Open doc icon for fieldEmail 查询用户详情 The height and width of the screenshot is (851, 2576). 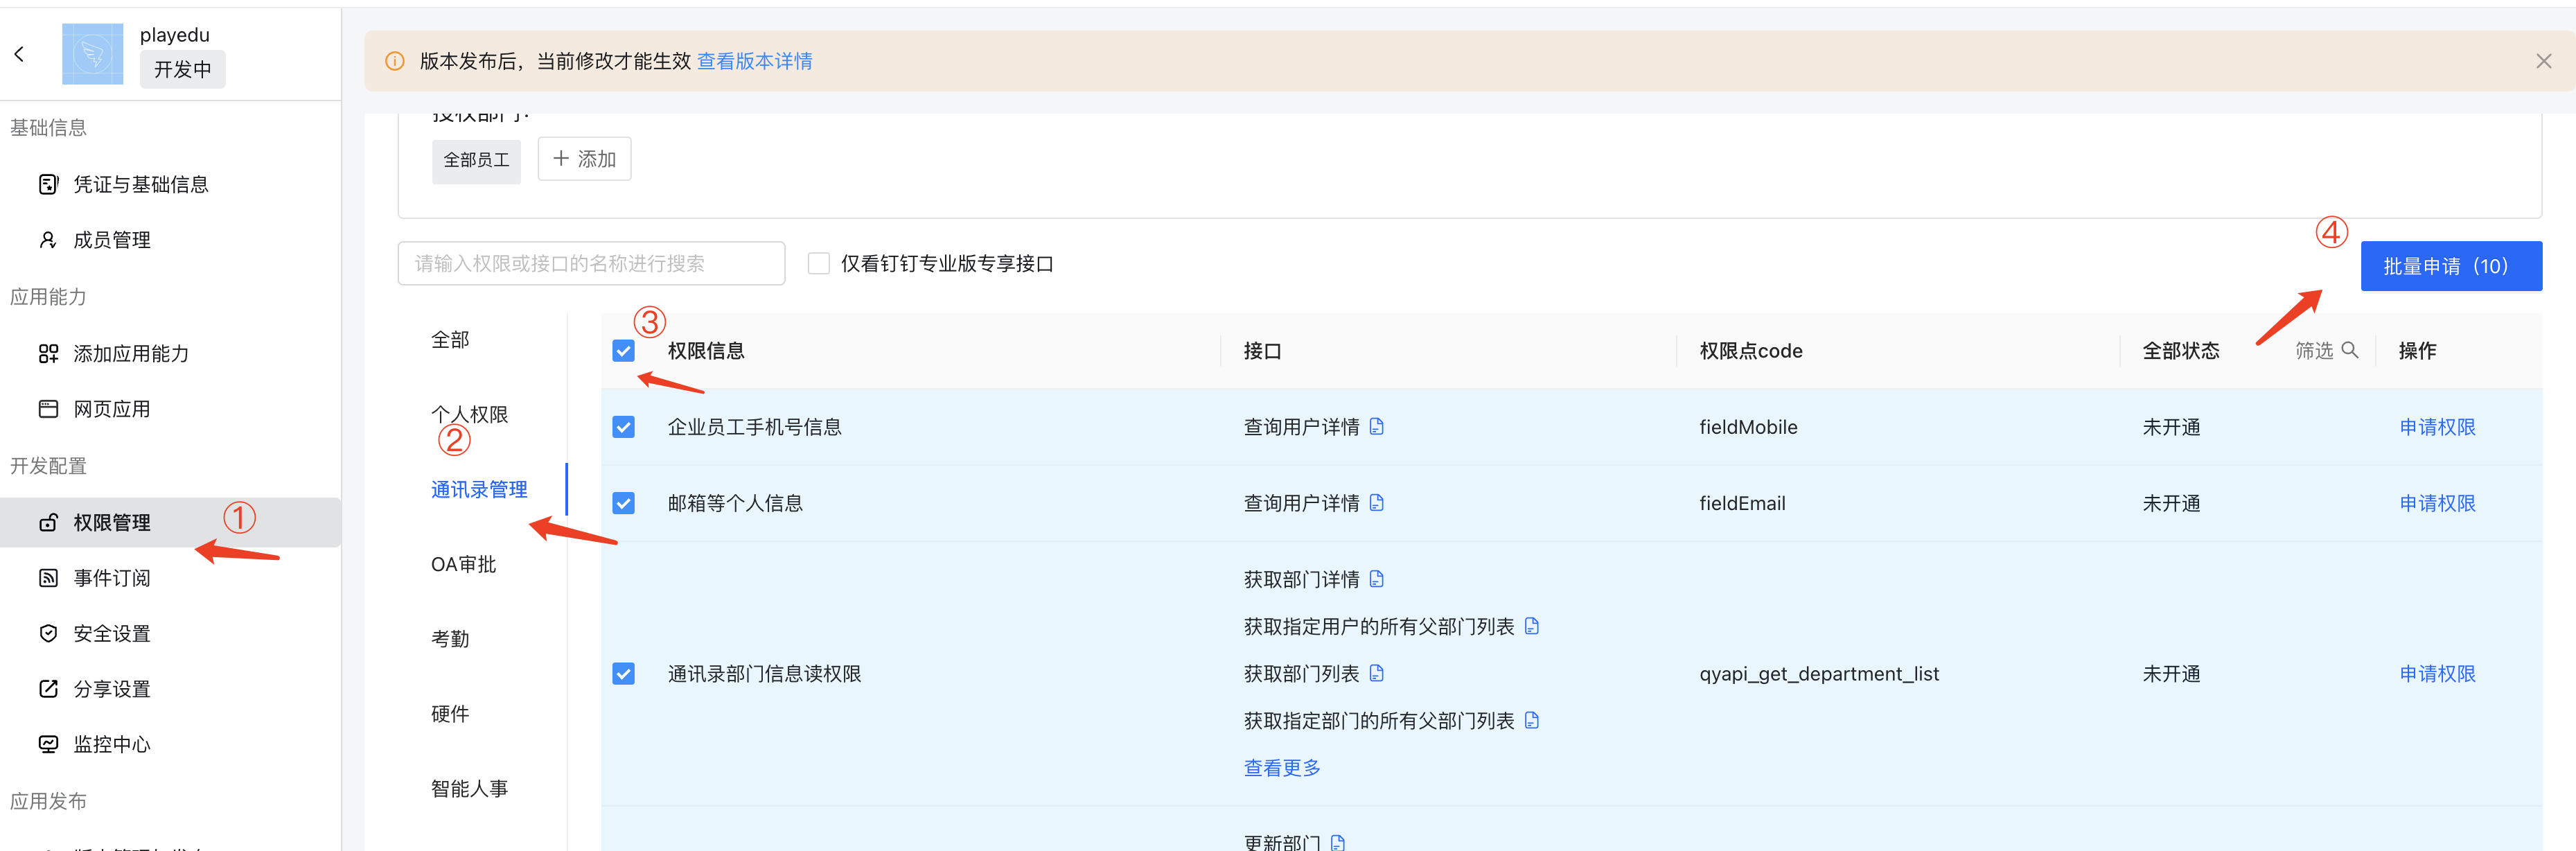pyautogui.click(x=1377, y=503)
